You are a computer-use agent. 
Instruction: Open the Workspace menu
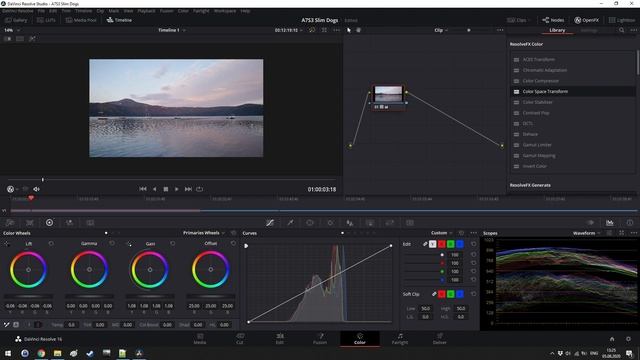pyautogui.click(x=225, y=11)
